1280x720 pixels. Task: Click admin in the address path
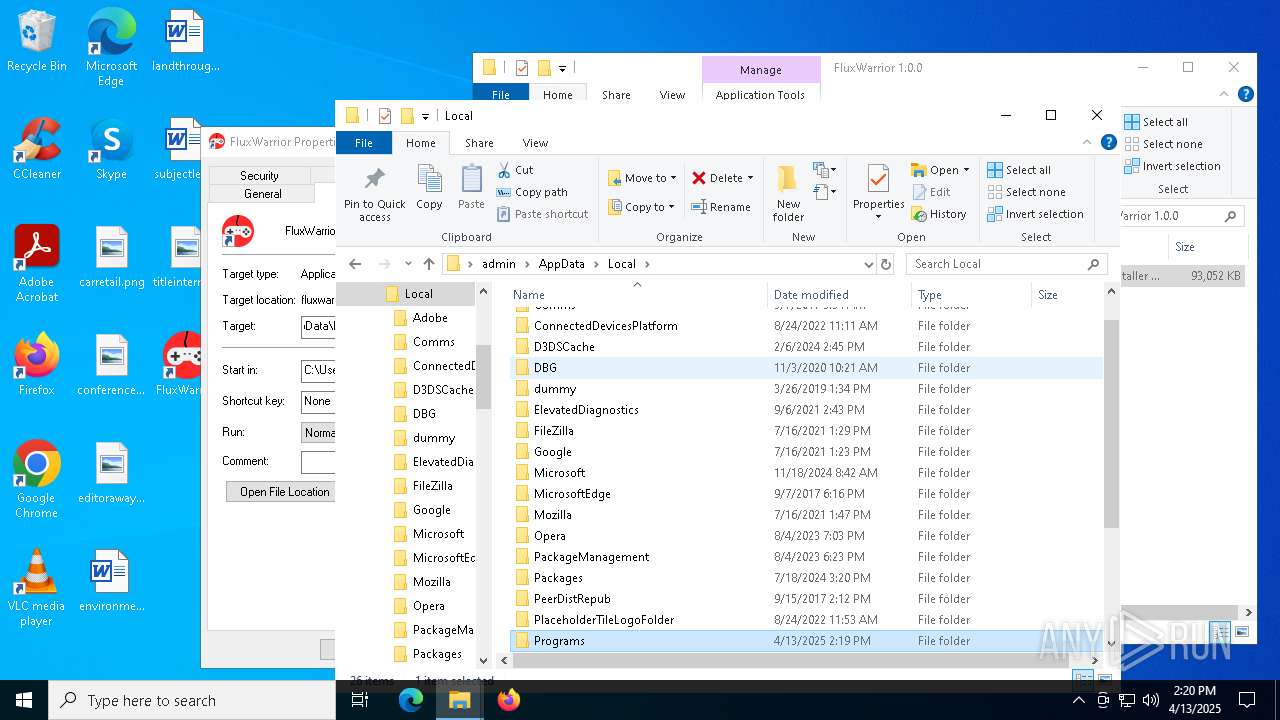pos(499,264)
